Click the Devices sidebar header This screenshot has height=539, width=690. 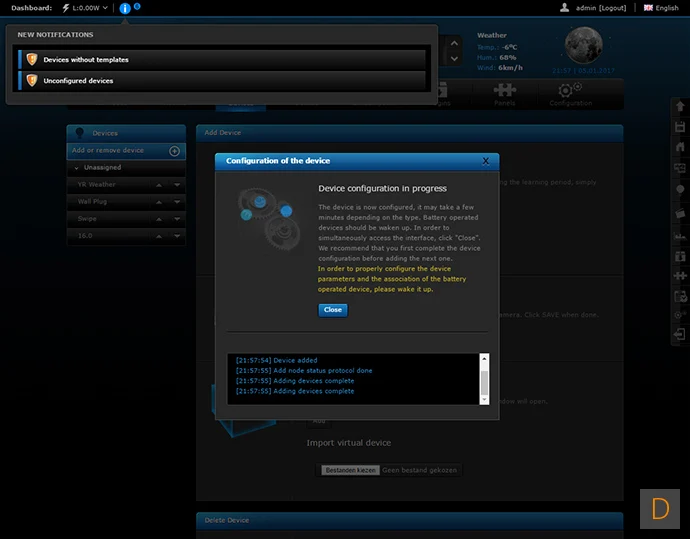[x=126, y=133]
